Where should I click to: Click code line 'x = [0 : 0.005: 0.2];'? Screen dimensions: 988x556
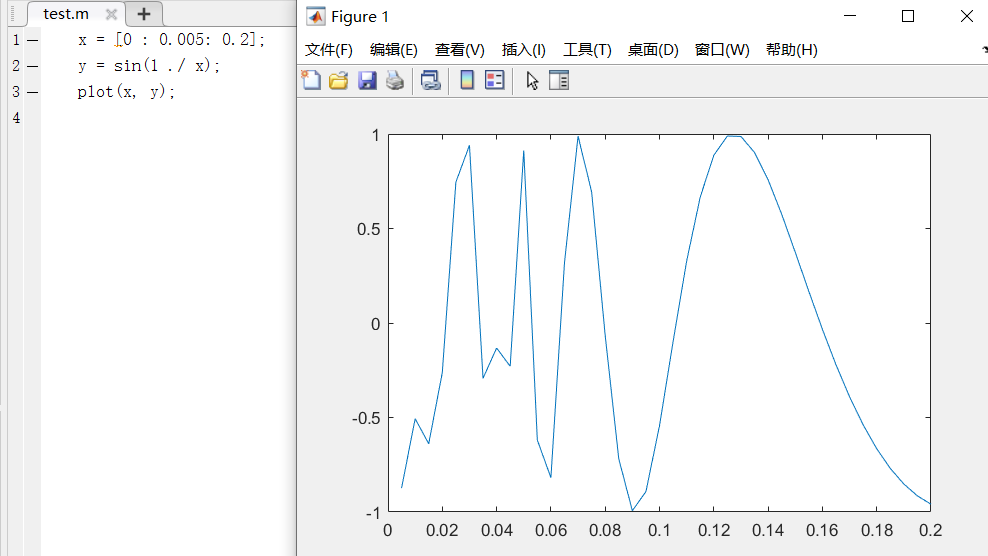click(x=171, y=40)
